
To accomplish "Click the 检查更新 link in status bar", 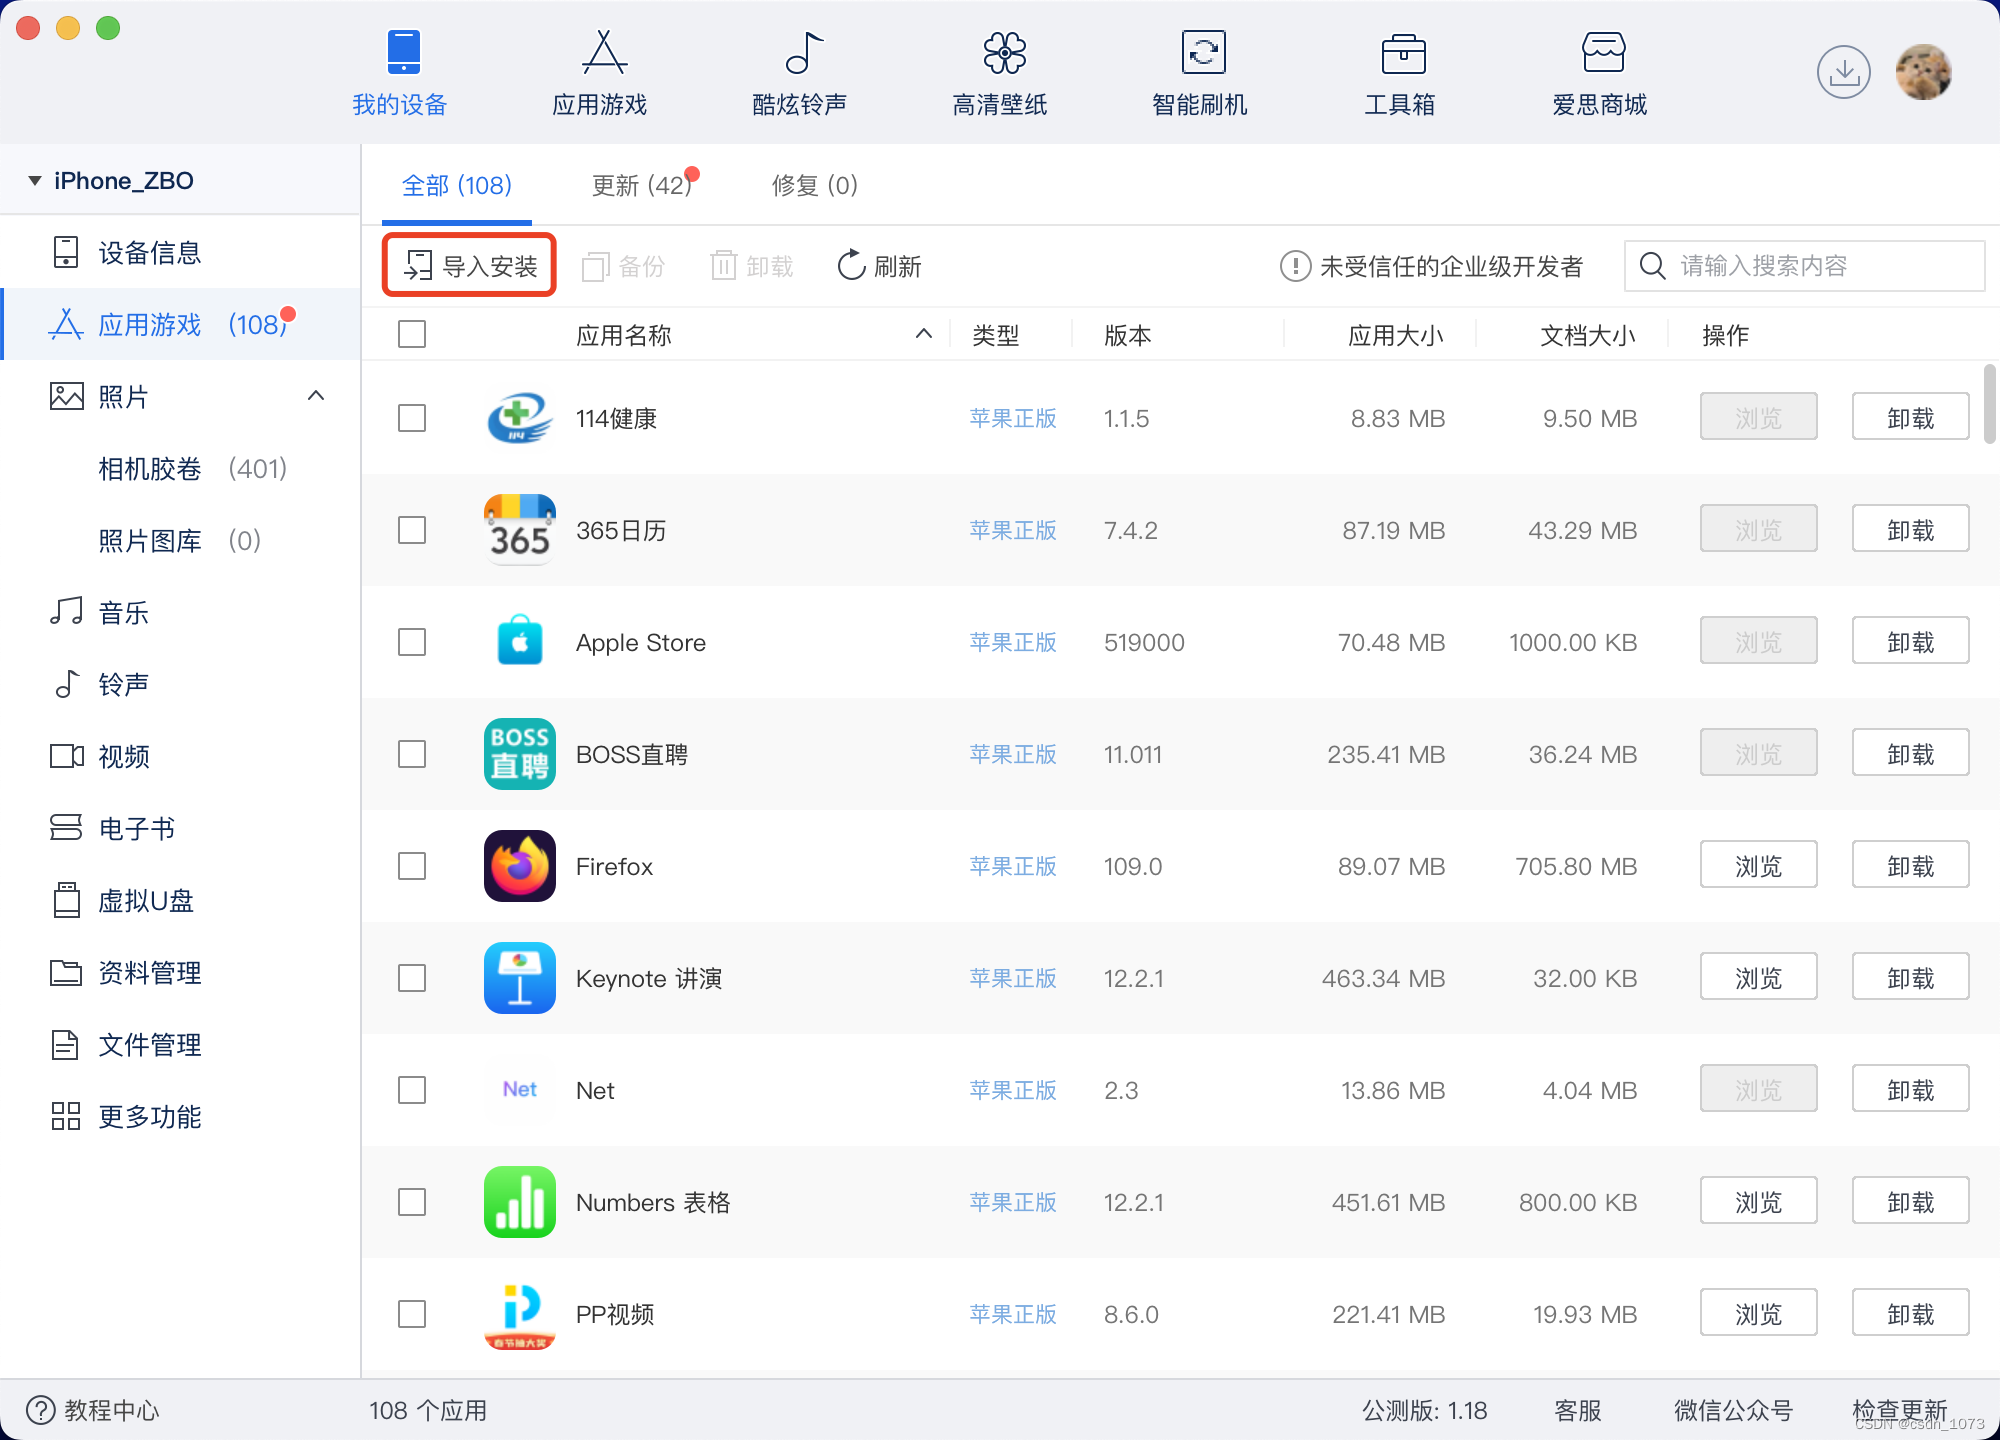I will (x=1899, y=1410).
